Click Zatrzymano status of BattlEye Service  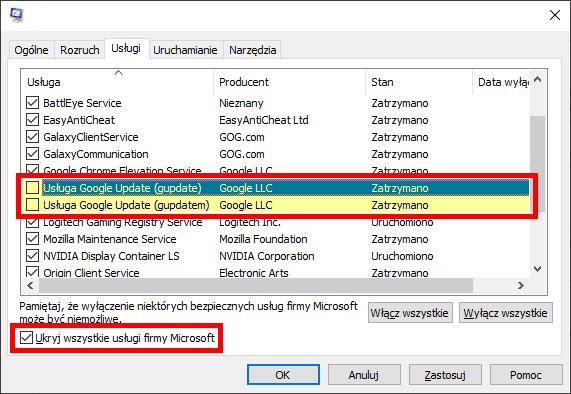pyautogui.click(x=399, y=103)
